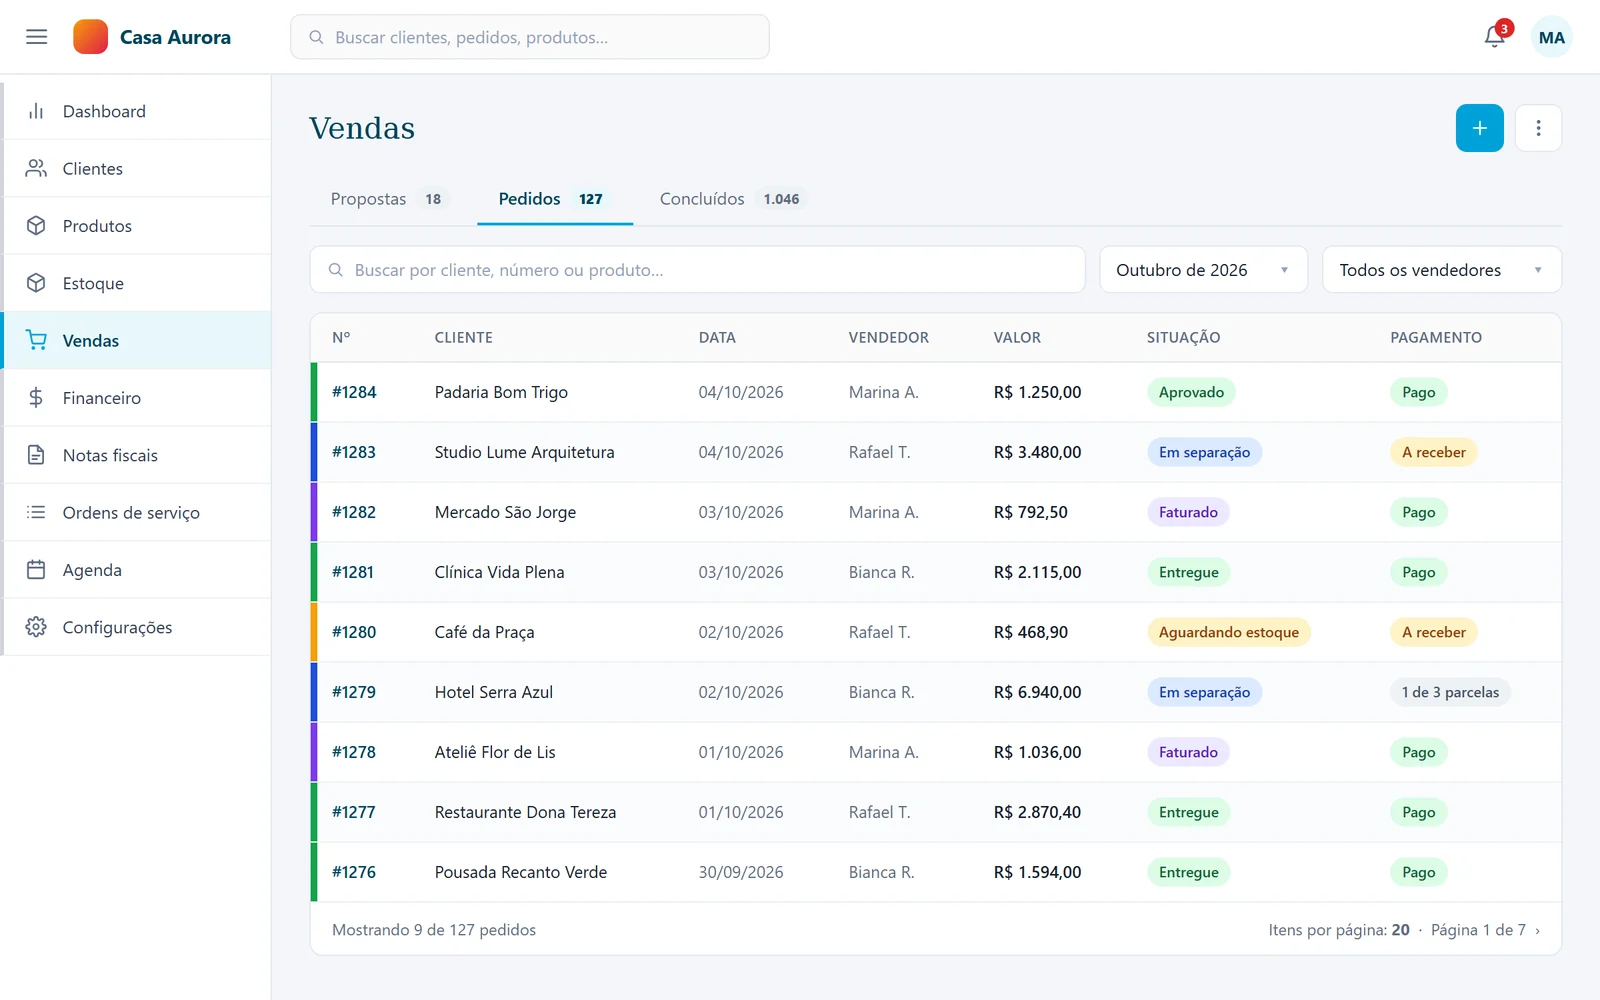Click the Aguardando estoque status badge

[x=1229, y=632]
